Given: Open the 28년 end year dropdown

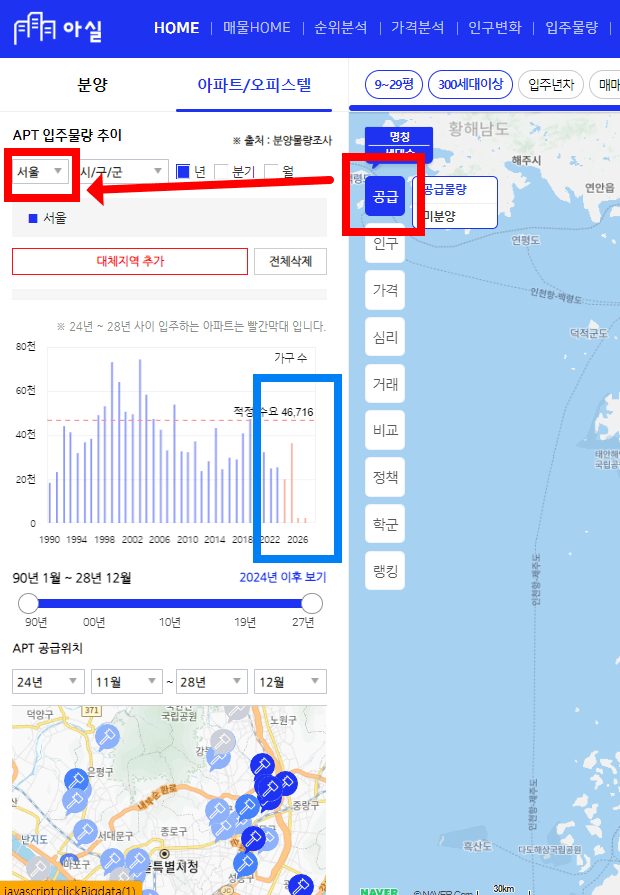Looking at the screenshot, I should click(x=212, y=682).
